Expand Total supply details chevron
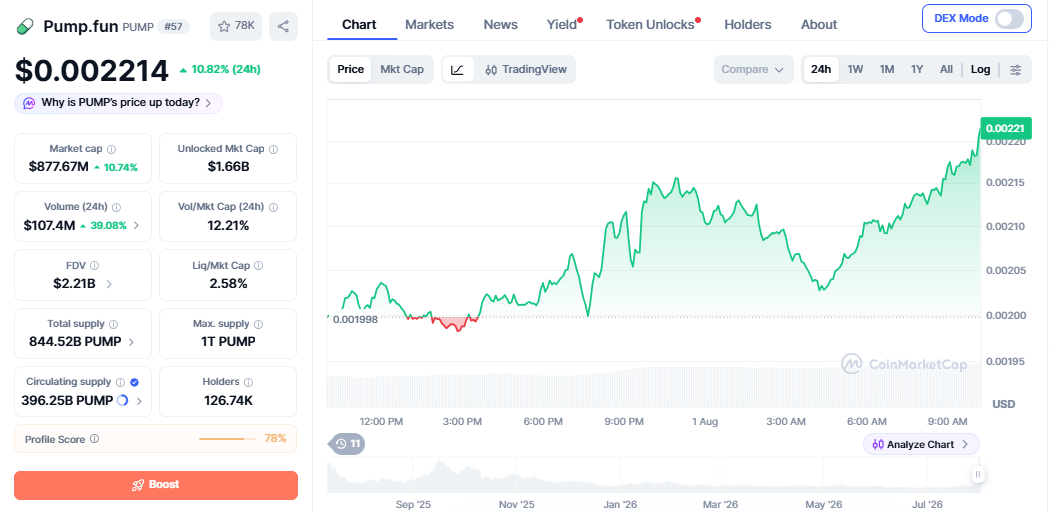 point(131,342)
